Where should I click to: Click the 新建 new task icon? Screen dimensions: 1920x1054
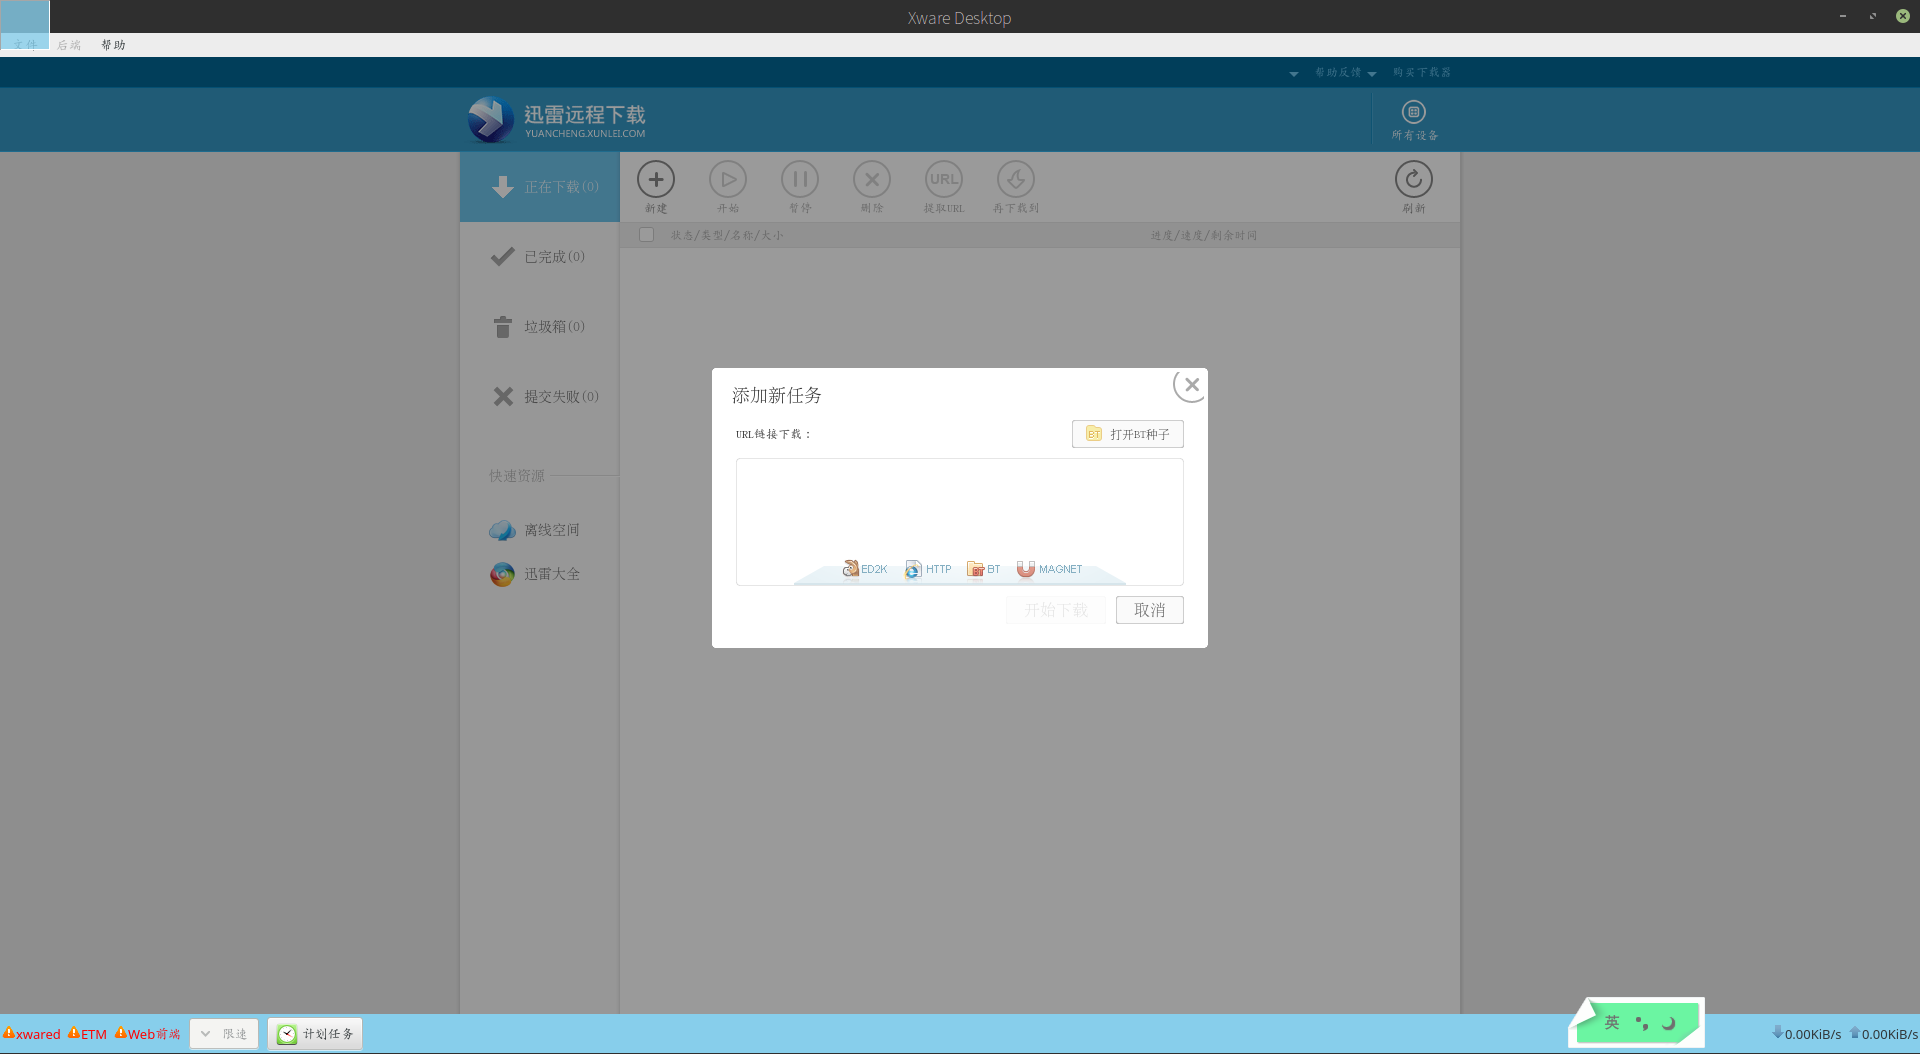point(656,180)
